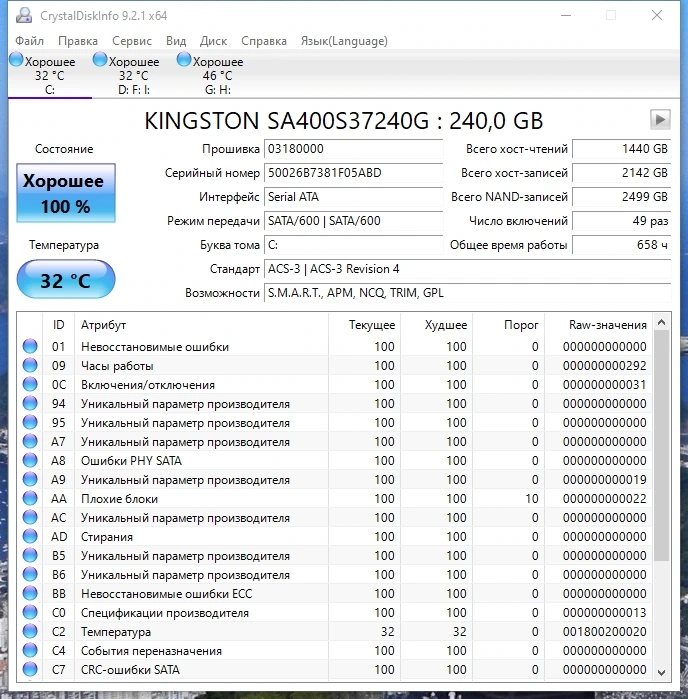Click the serial number field 50026B7381F05ABD
This screenshot has height=699, width=688.
[x=354, y=173]
